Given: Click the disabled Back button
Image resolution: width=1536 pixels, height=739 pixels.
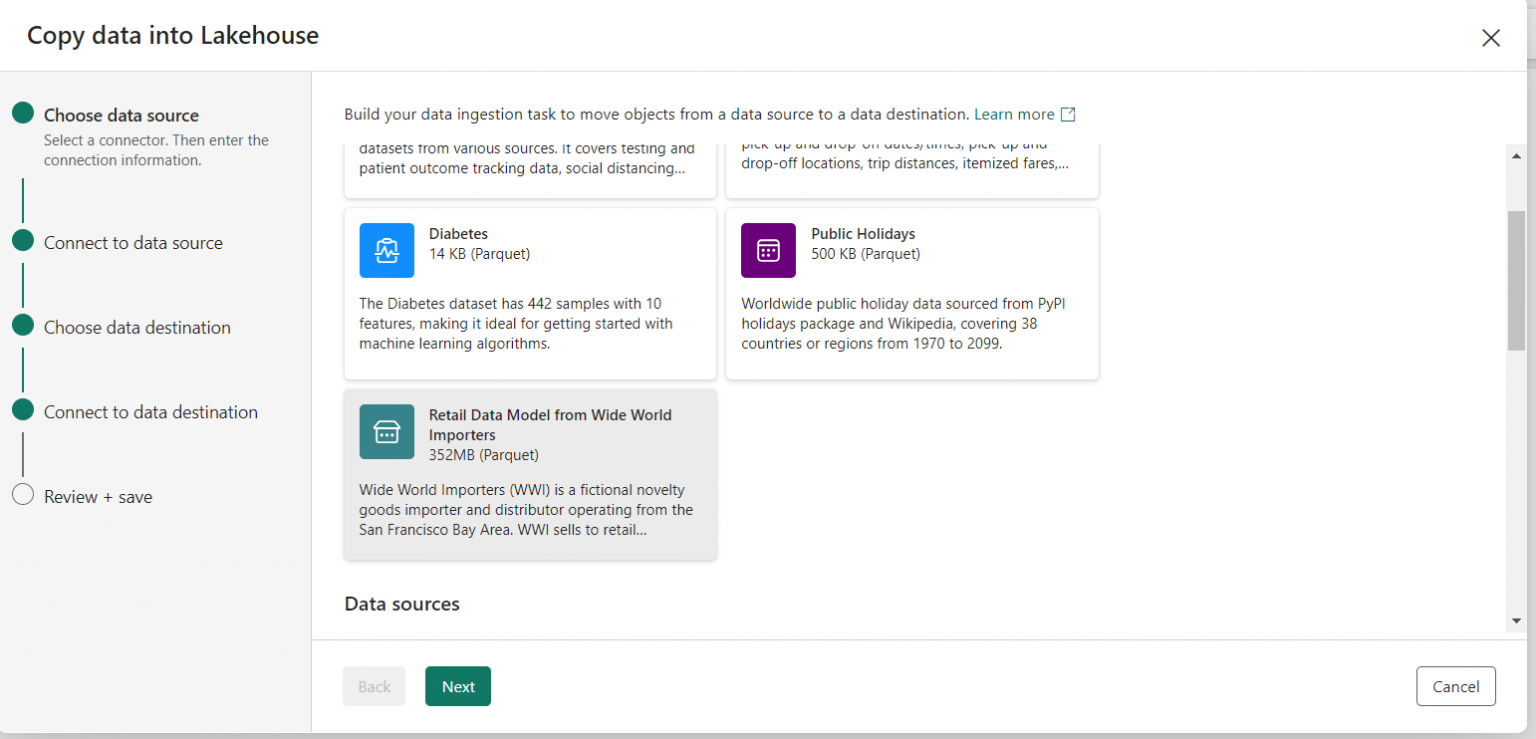Looking at the screenshot, I should point(373,686).
